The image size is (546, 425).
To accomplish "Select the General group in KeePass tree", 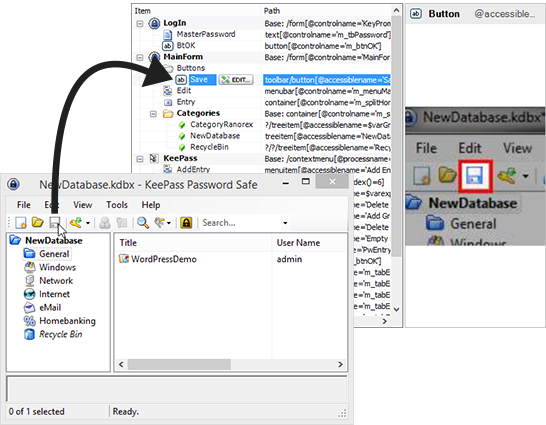I will pos(54,254).
